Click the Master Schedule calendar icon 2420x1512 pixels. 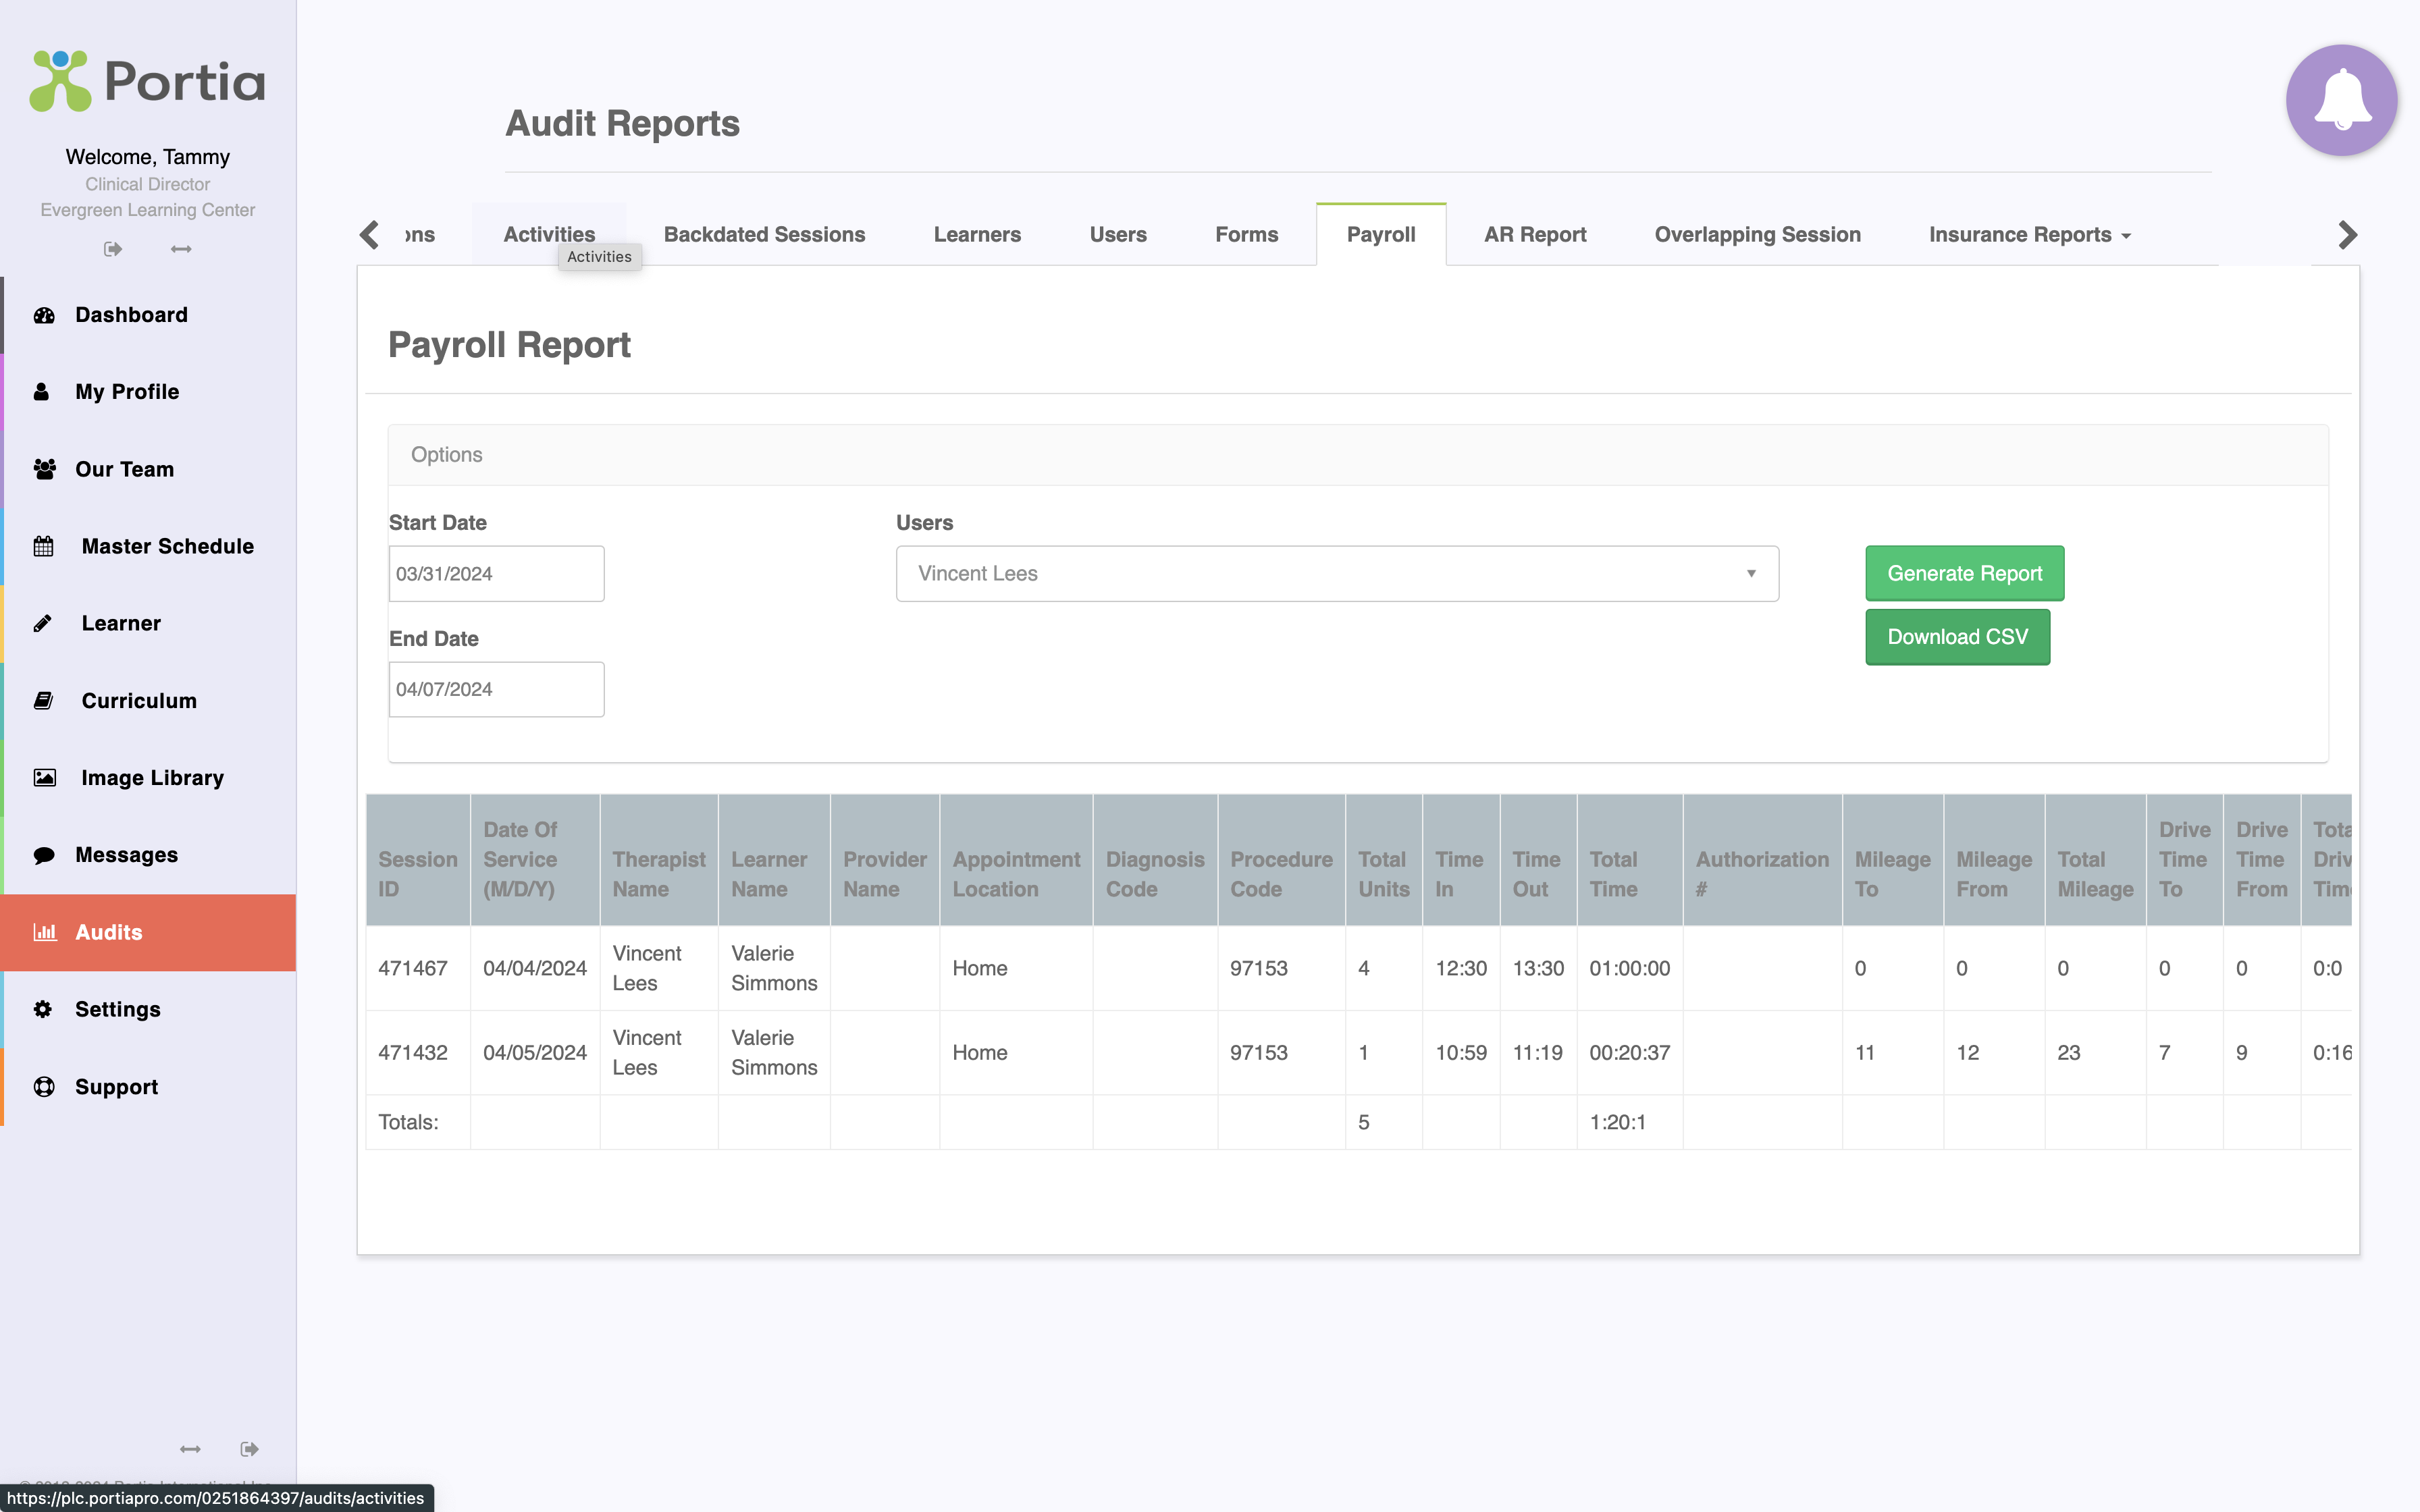[44, 546]
